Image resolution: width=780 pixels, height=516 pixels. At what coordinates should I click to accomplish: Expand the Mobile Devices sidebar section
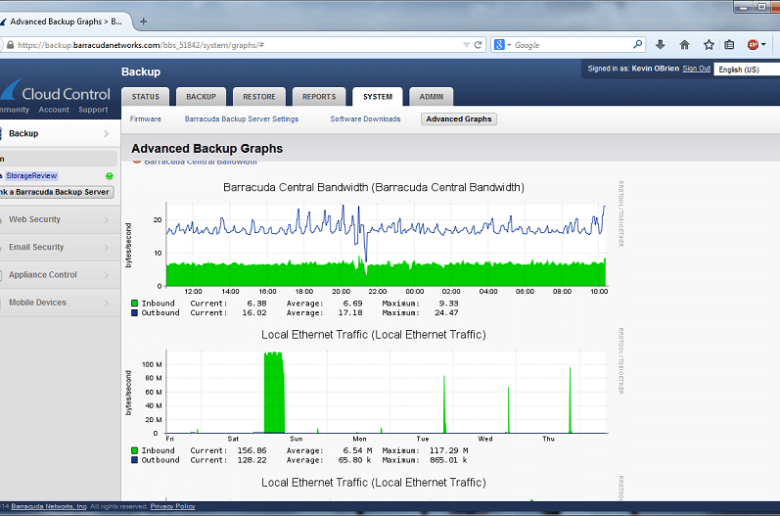click(60, 303)
